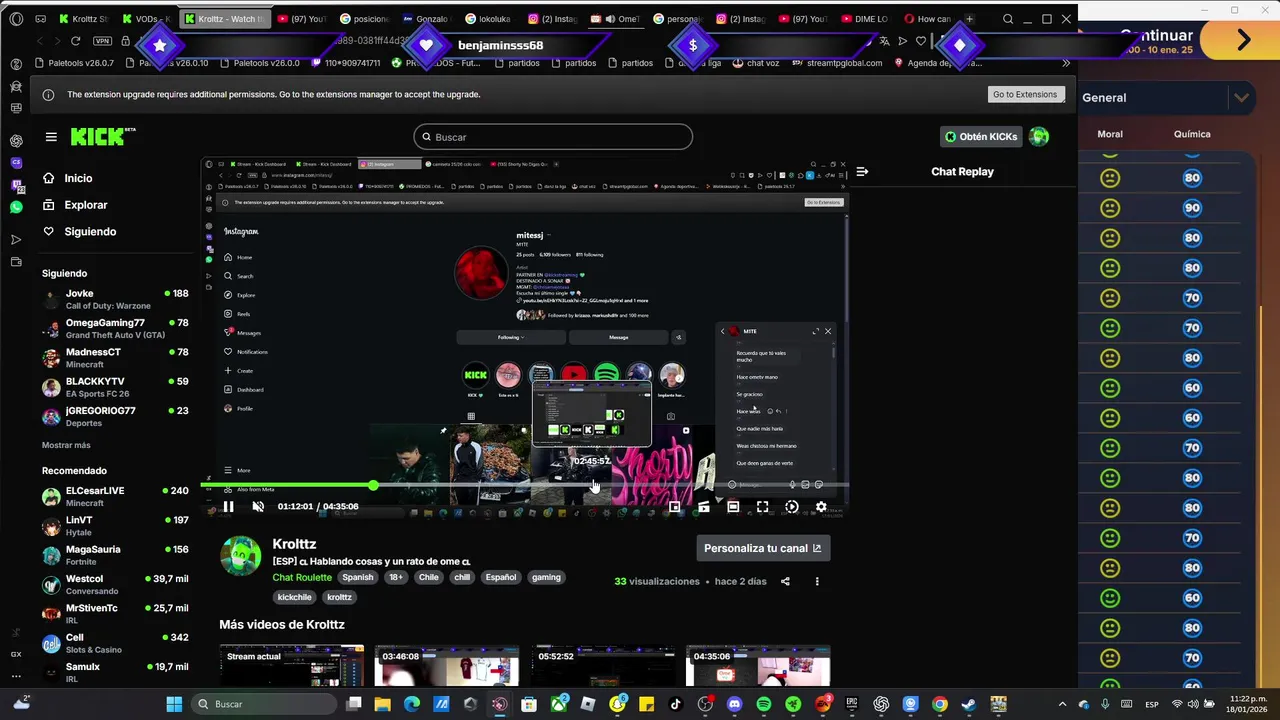Open Jovke channel in following list

pos(115,299)
